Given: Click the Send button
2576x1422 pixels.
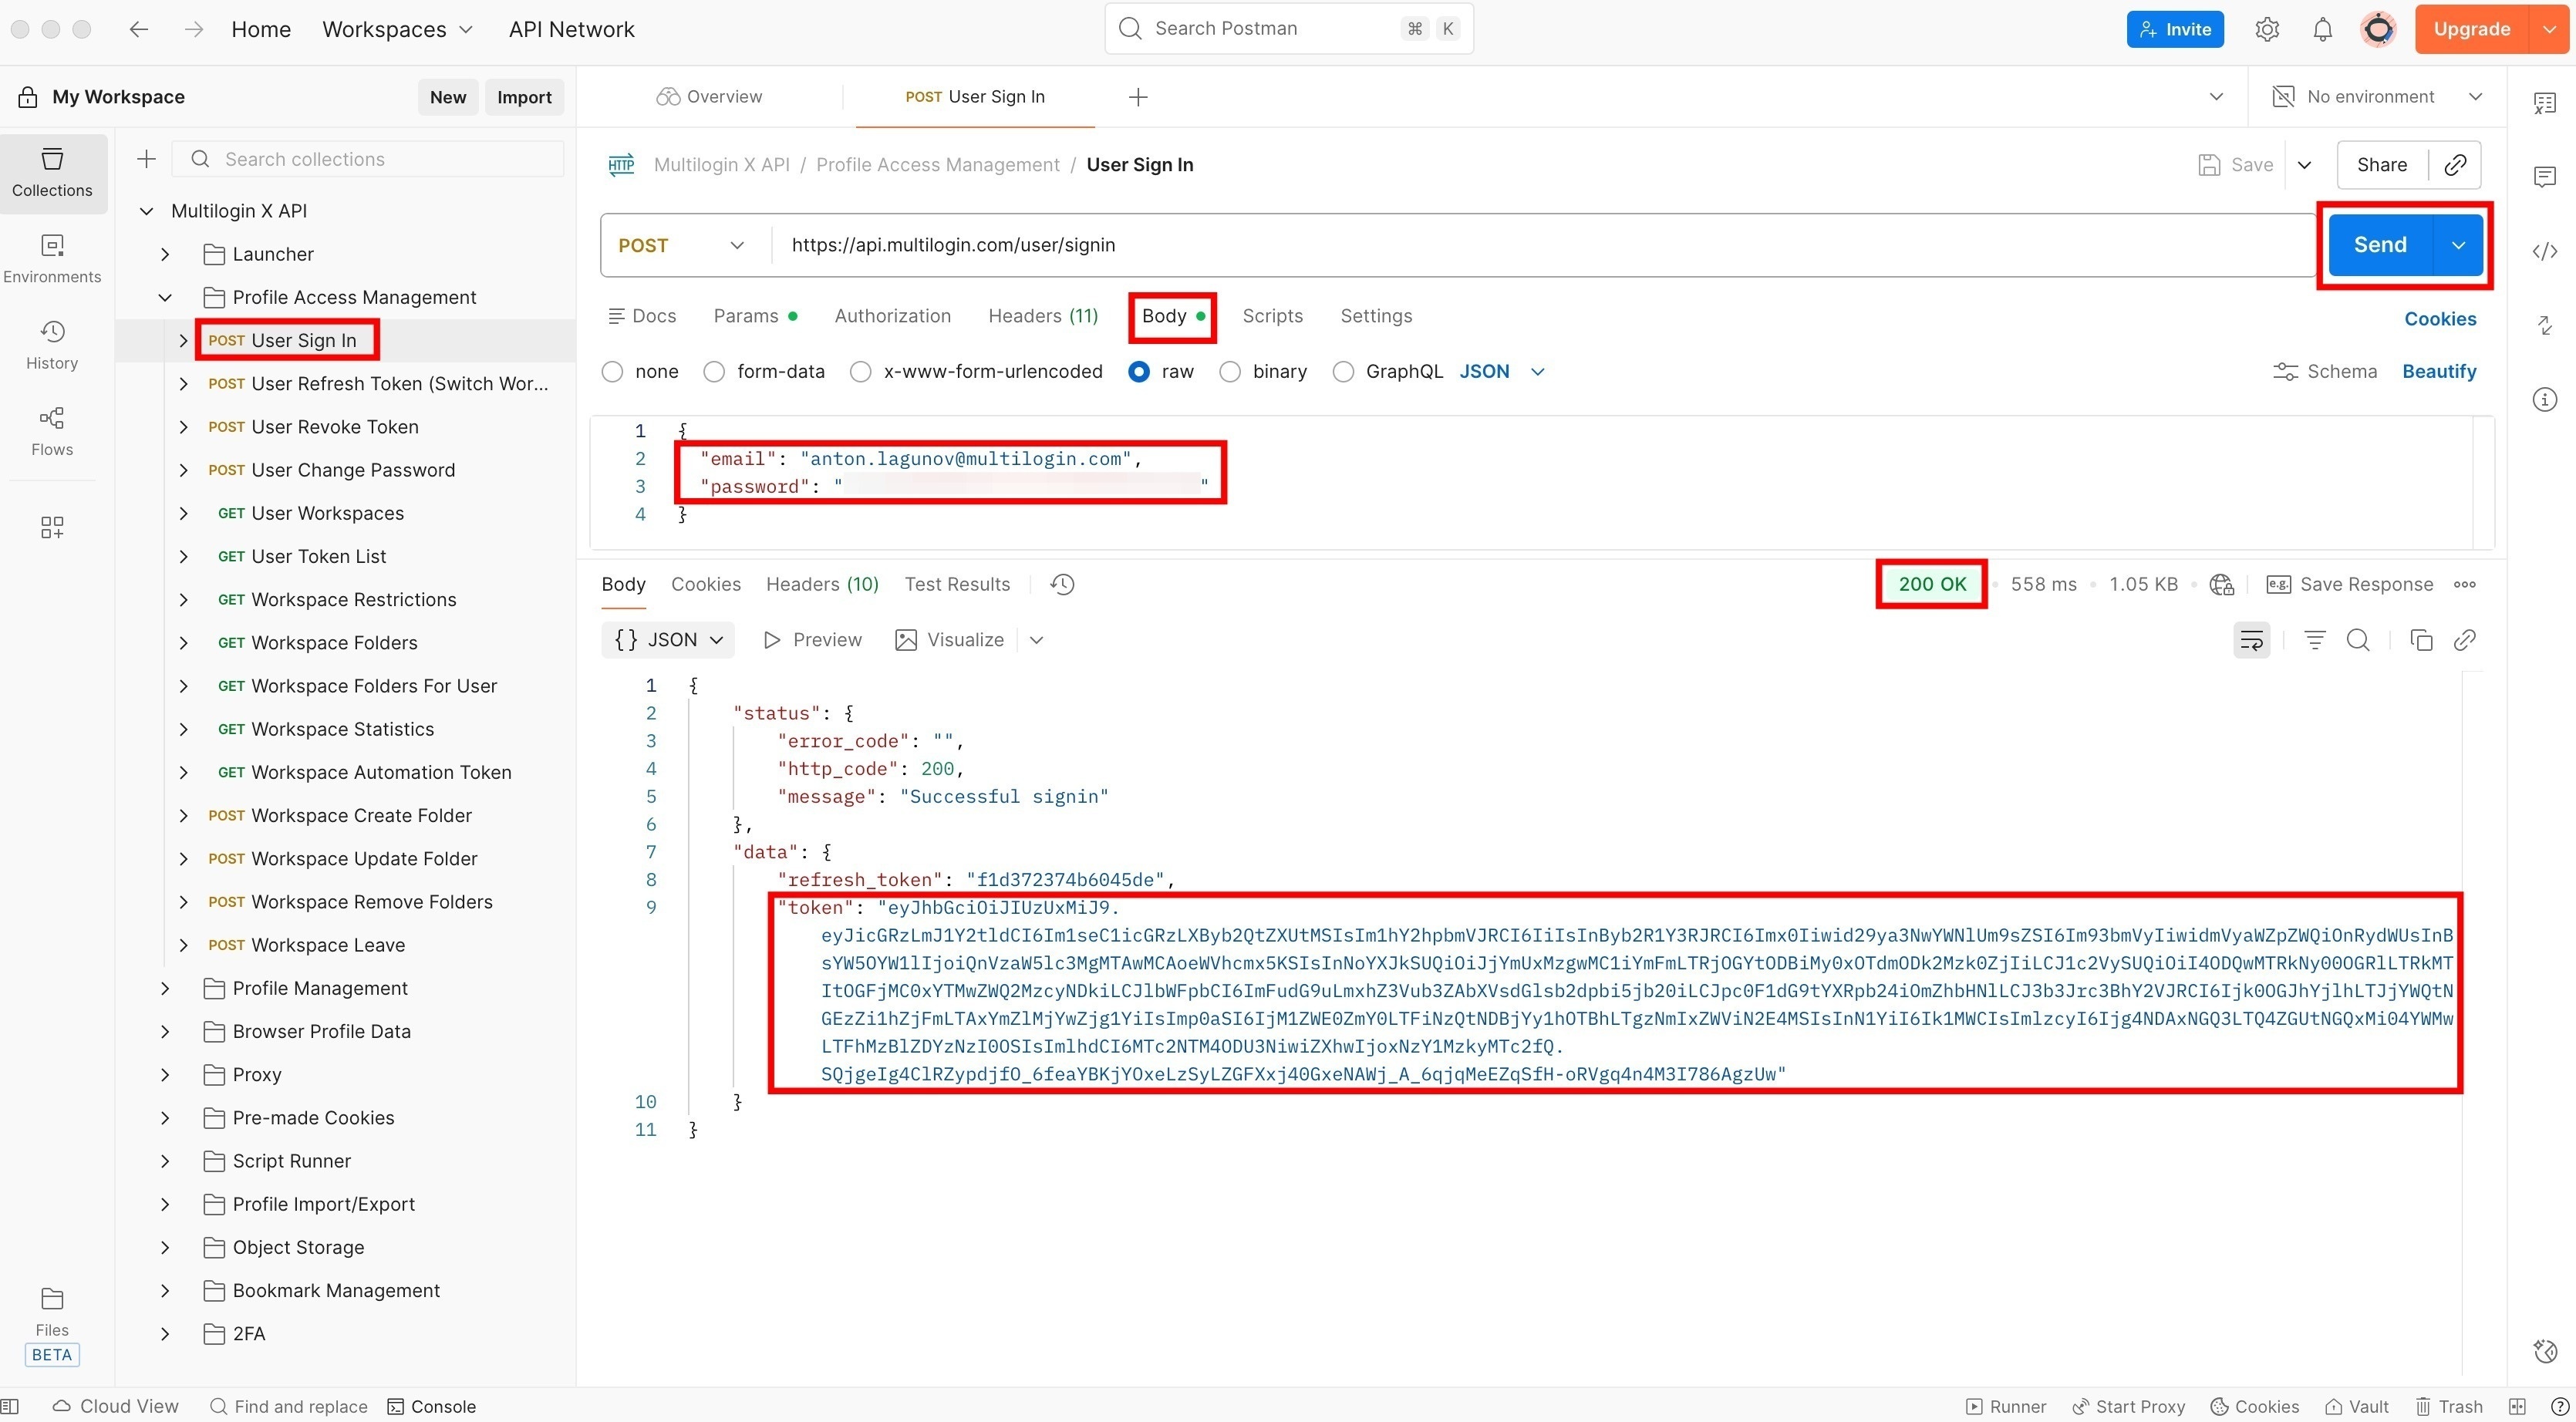Looking at the screenshot, I should click(x=2380, y=244).
